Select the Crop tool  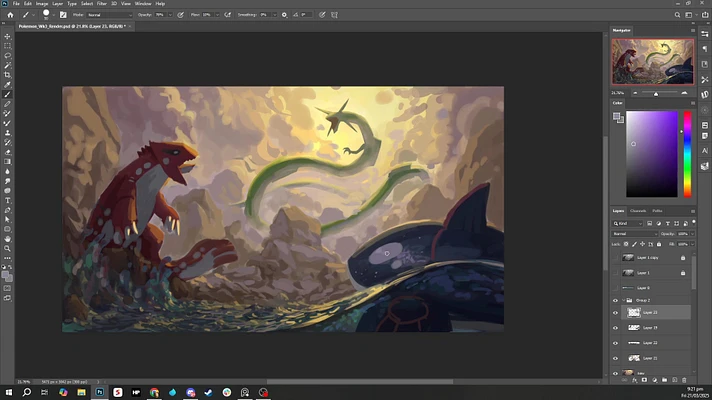point(7,75)
